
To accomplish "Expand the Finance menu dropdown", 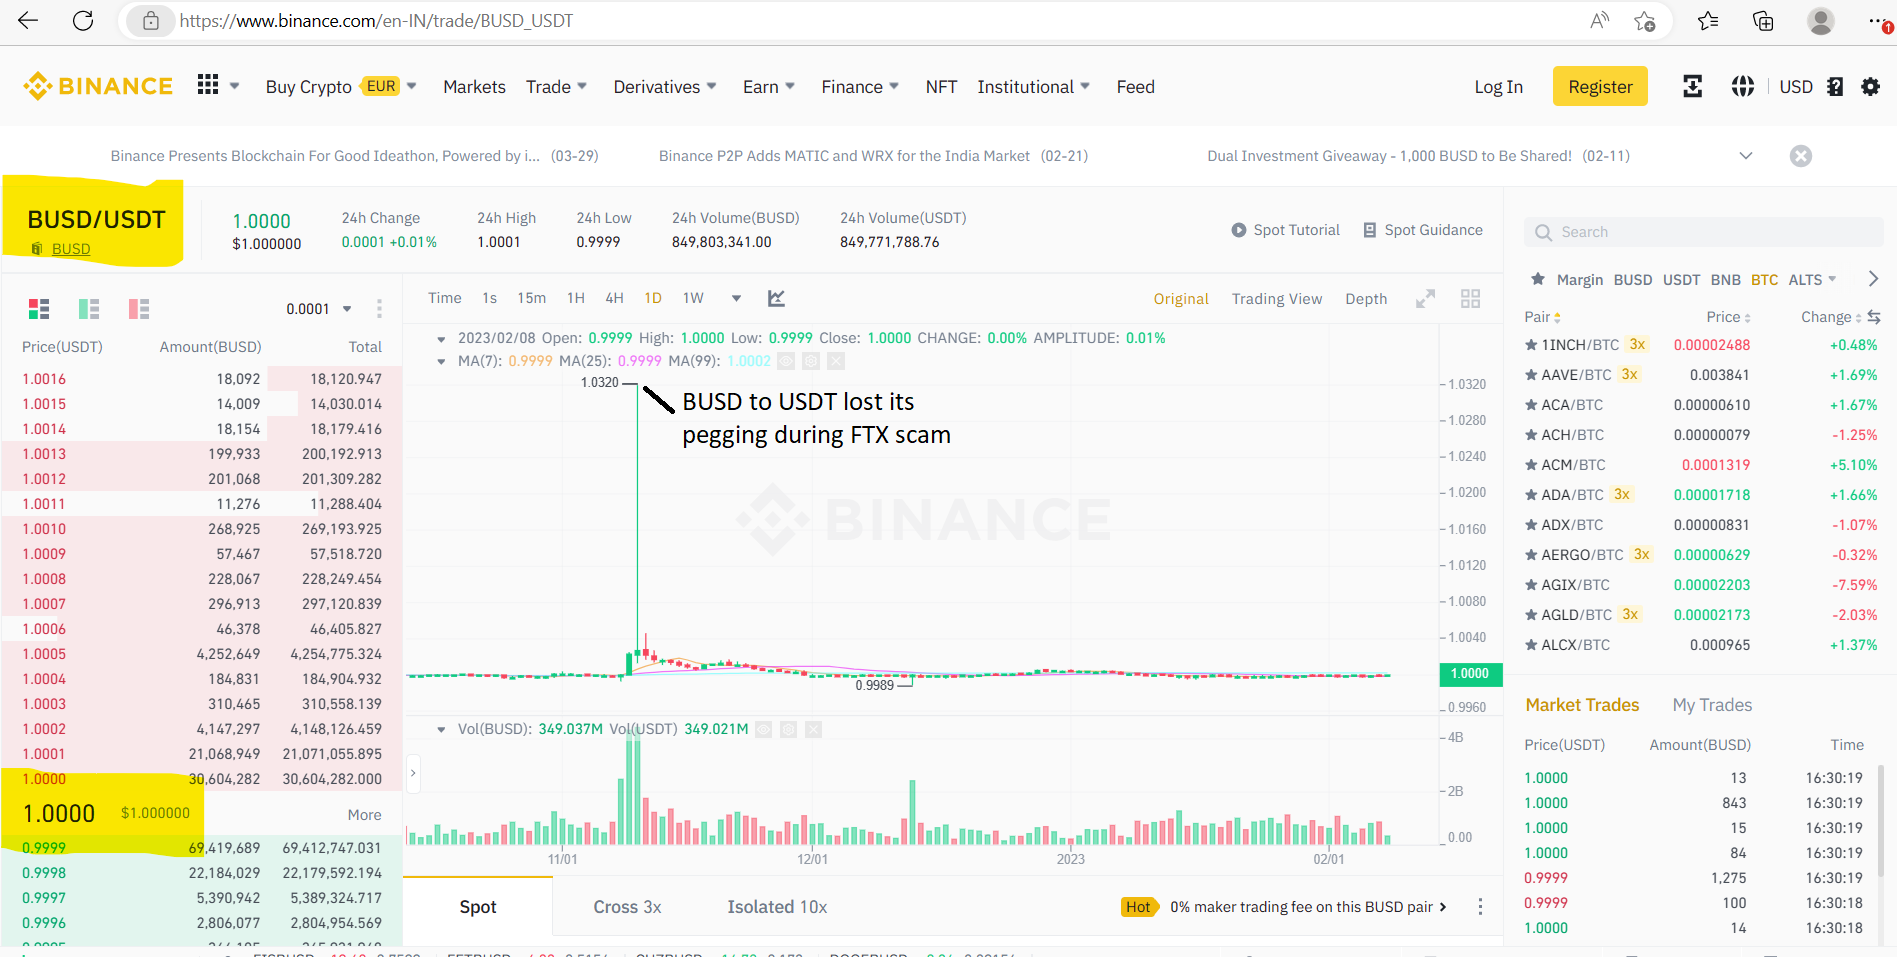I will 894,86.
